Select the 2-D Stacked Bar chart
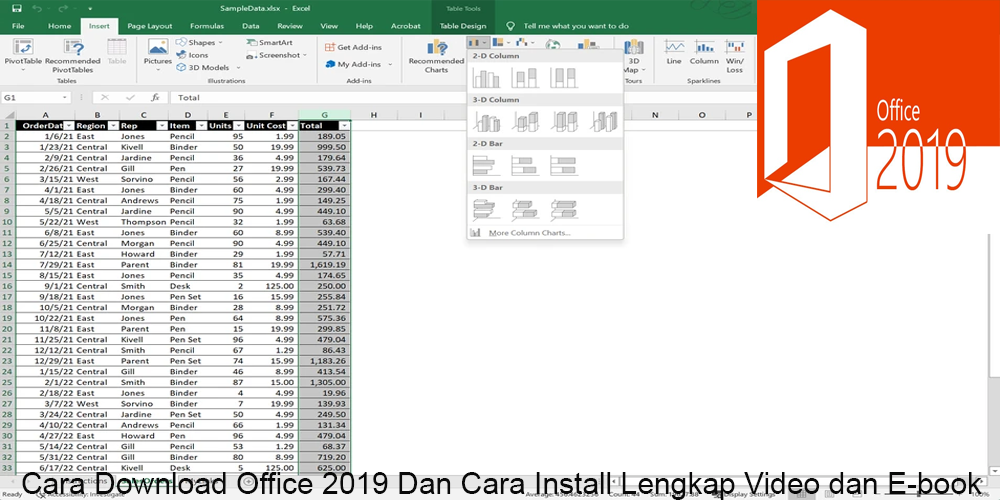The width and height of the screenshot is (1000, 500). click(x=525, y=165)
